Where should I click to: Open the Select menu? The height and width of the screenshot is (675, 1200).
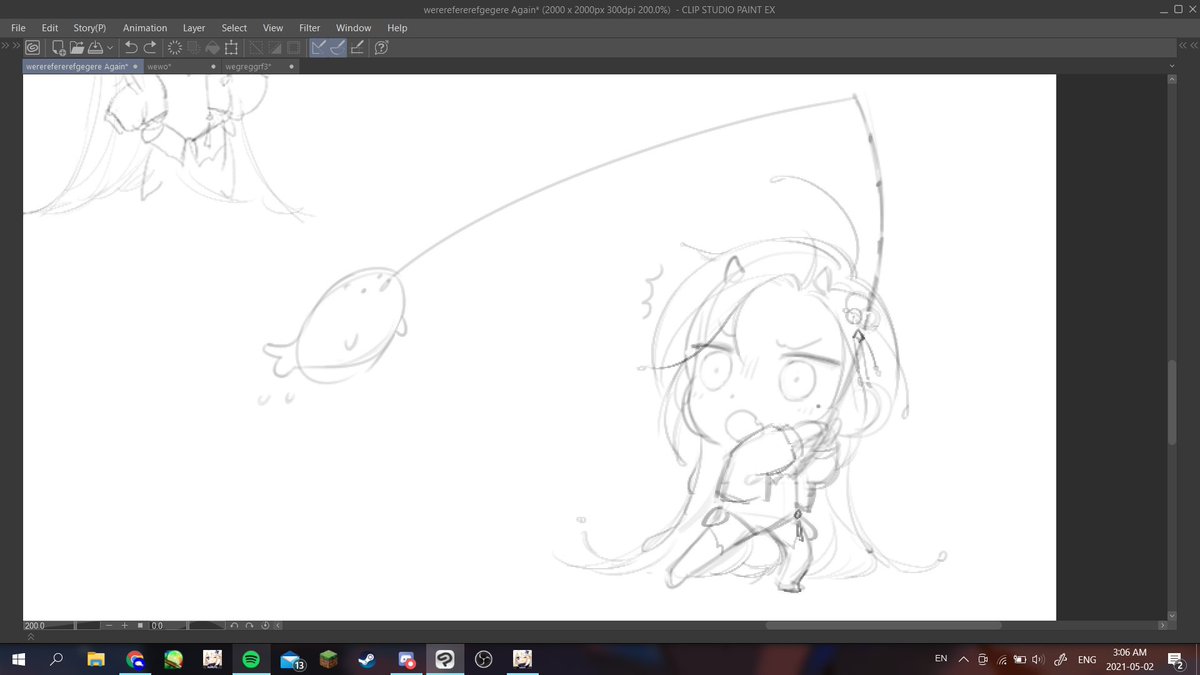coord(234,28)
